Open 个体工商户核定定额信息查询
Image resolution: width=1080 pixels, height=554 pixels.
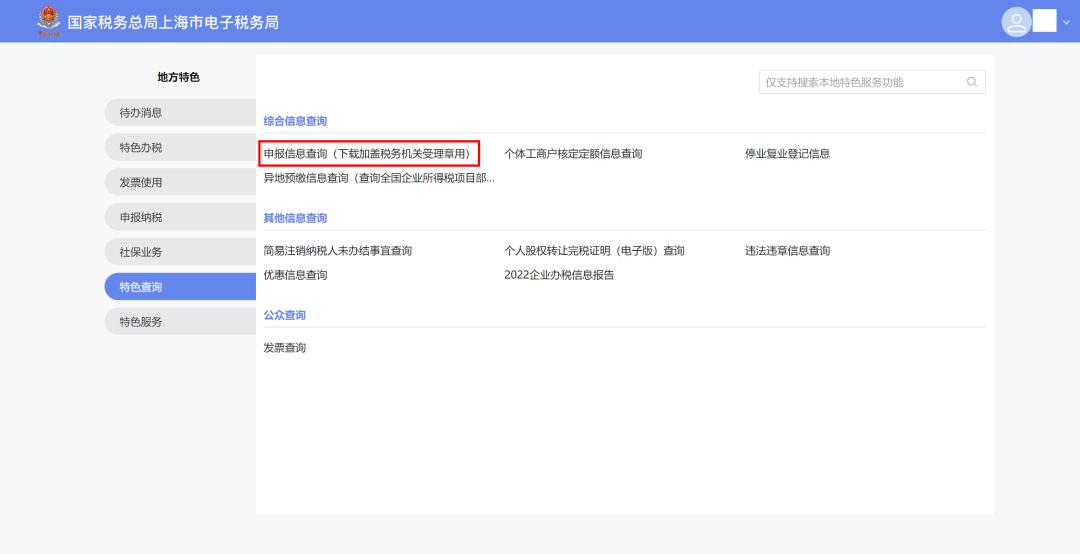click(x=573, y=153)
